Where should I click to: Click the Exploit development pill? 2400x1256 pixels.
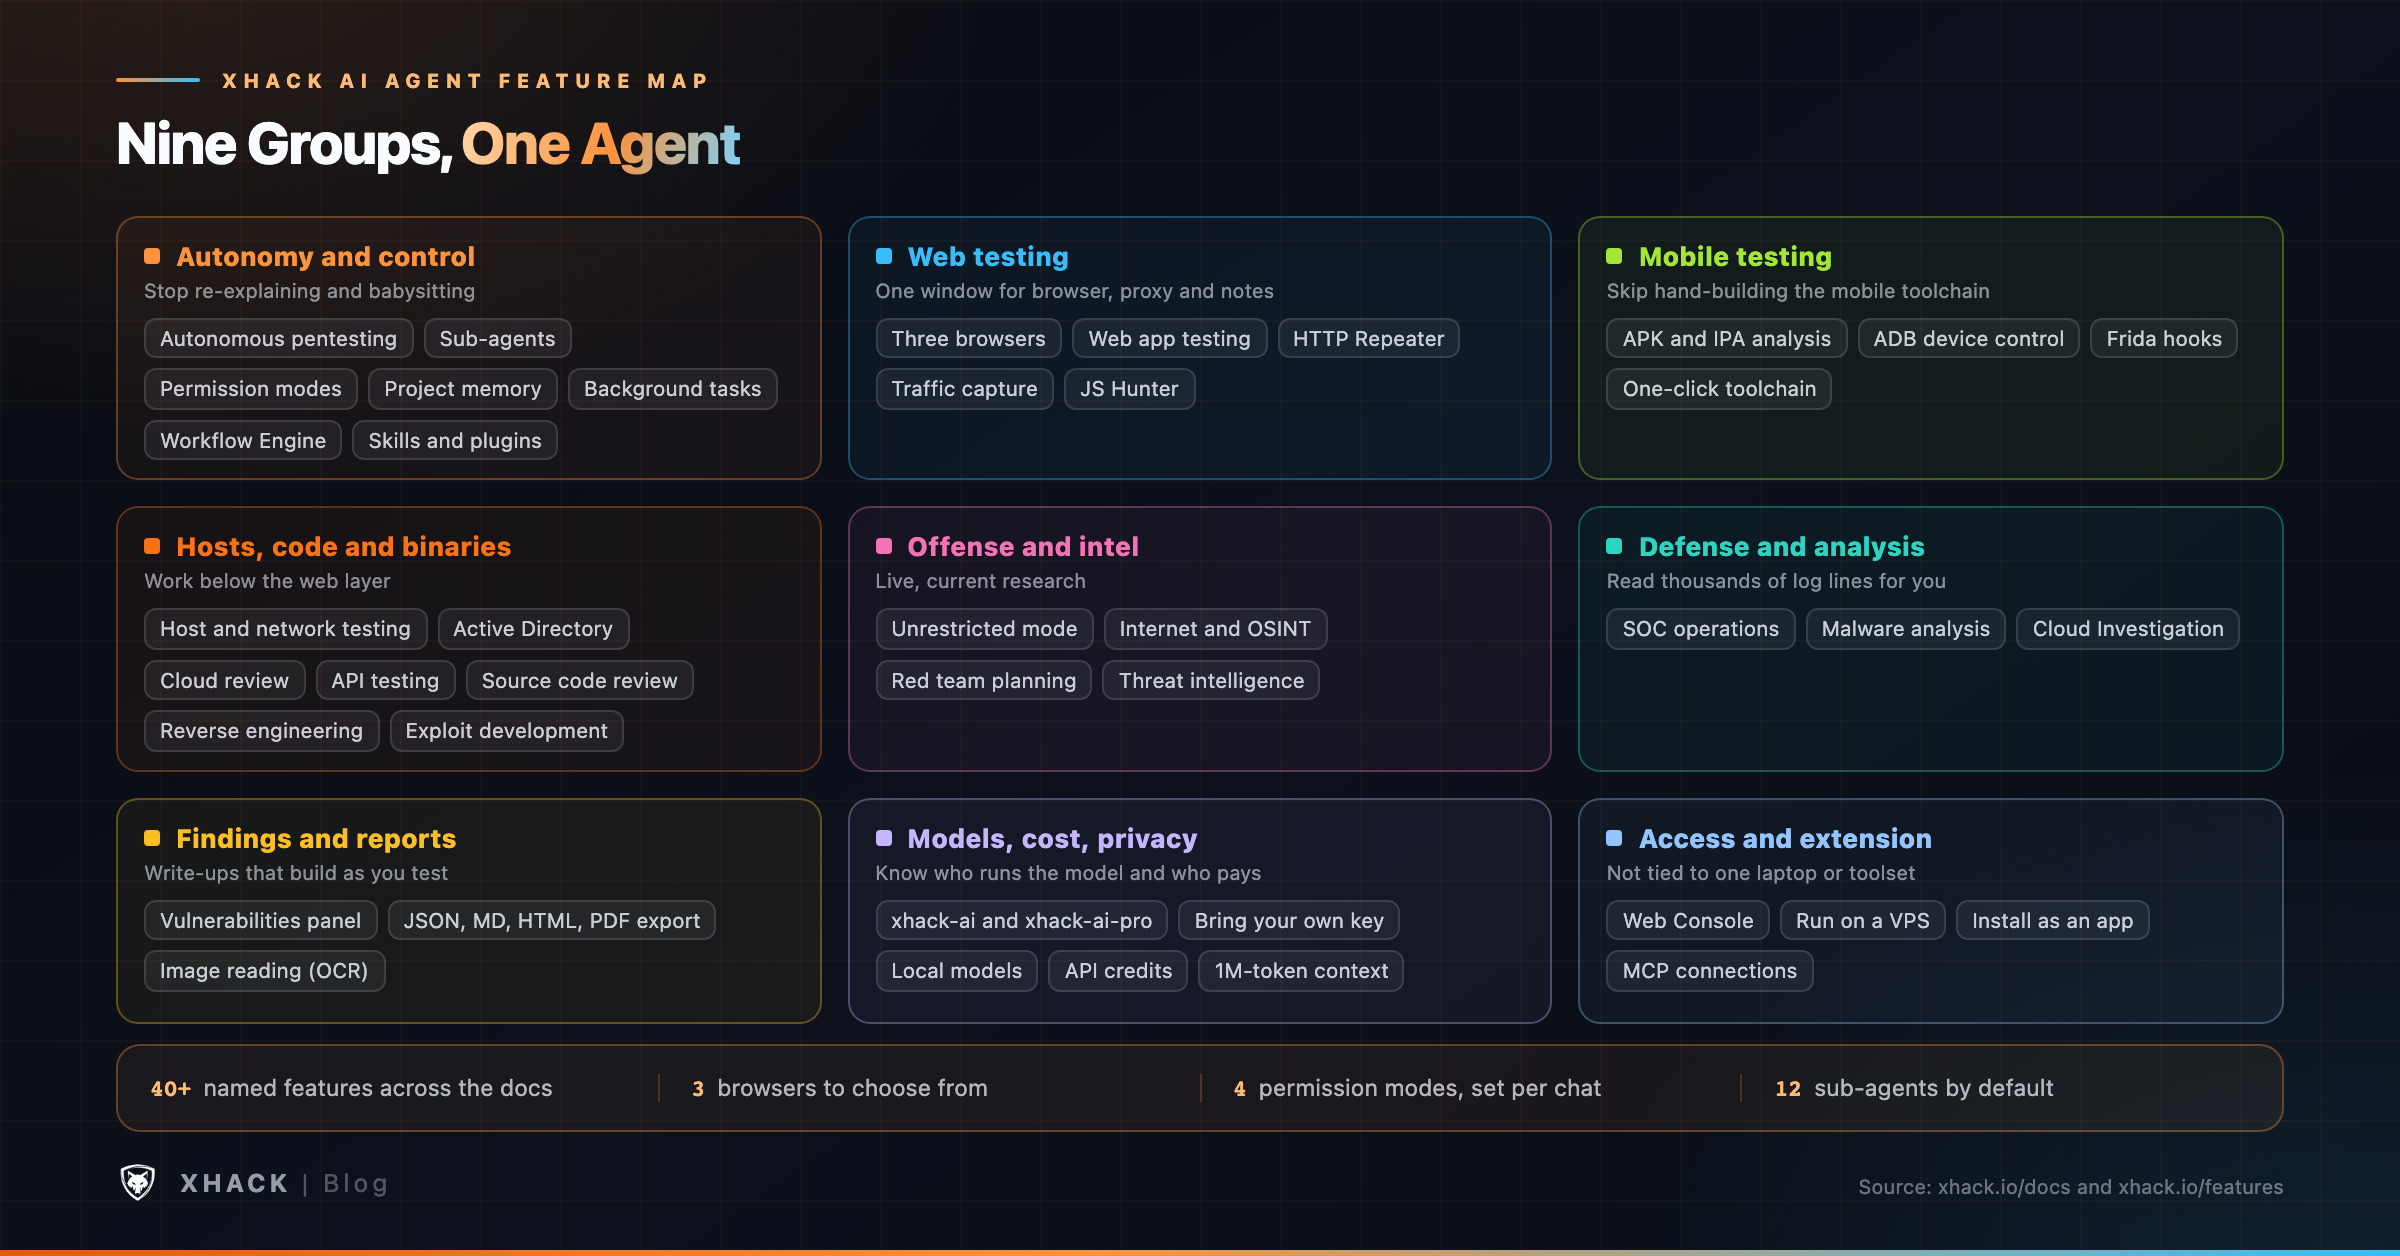click(506, 730)
